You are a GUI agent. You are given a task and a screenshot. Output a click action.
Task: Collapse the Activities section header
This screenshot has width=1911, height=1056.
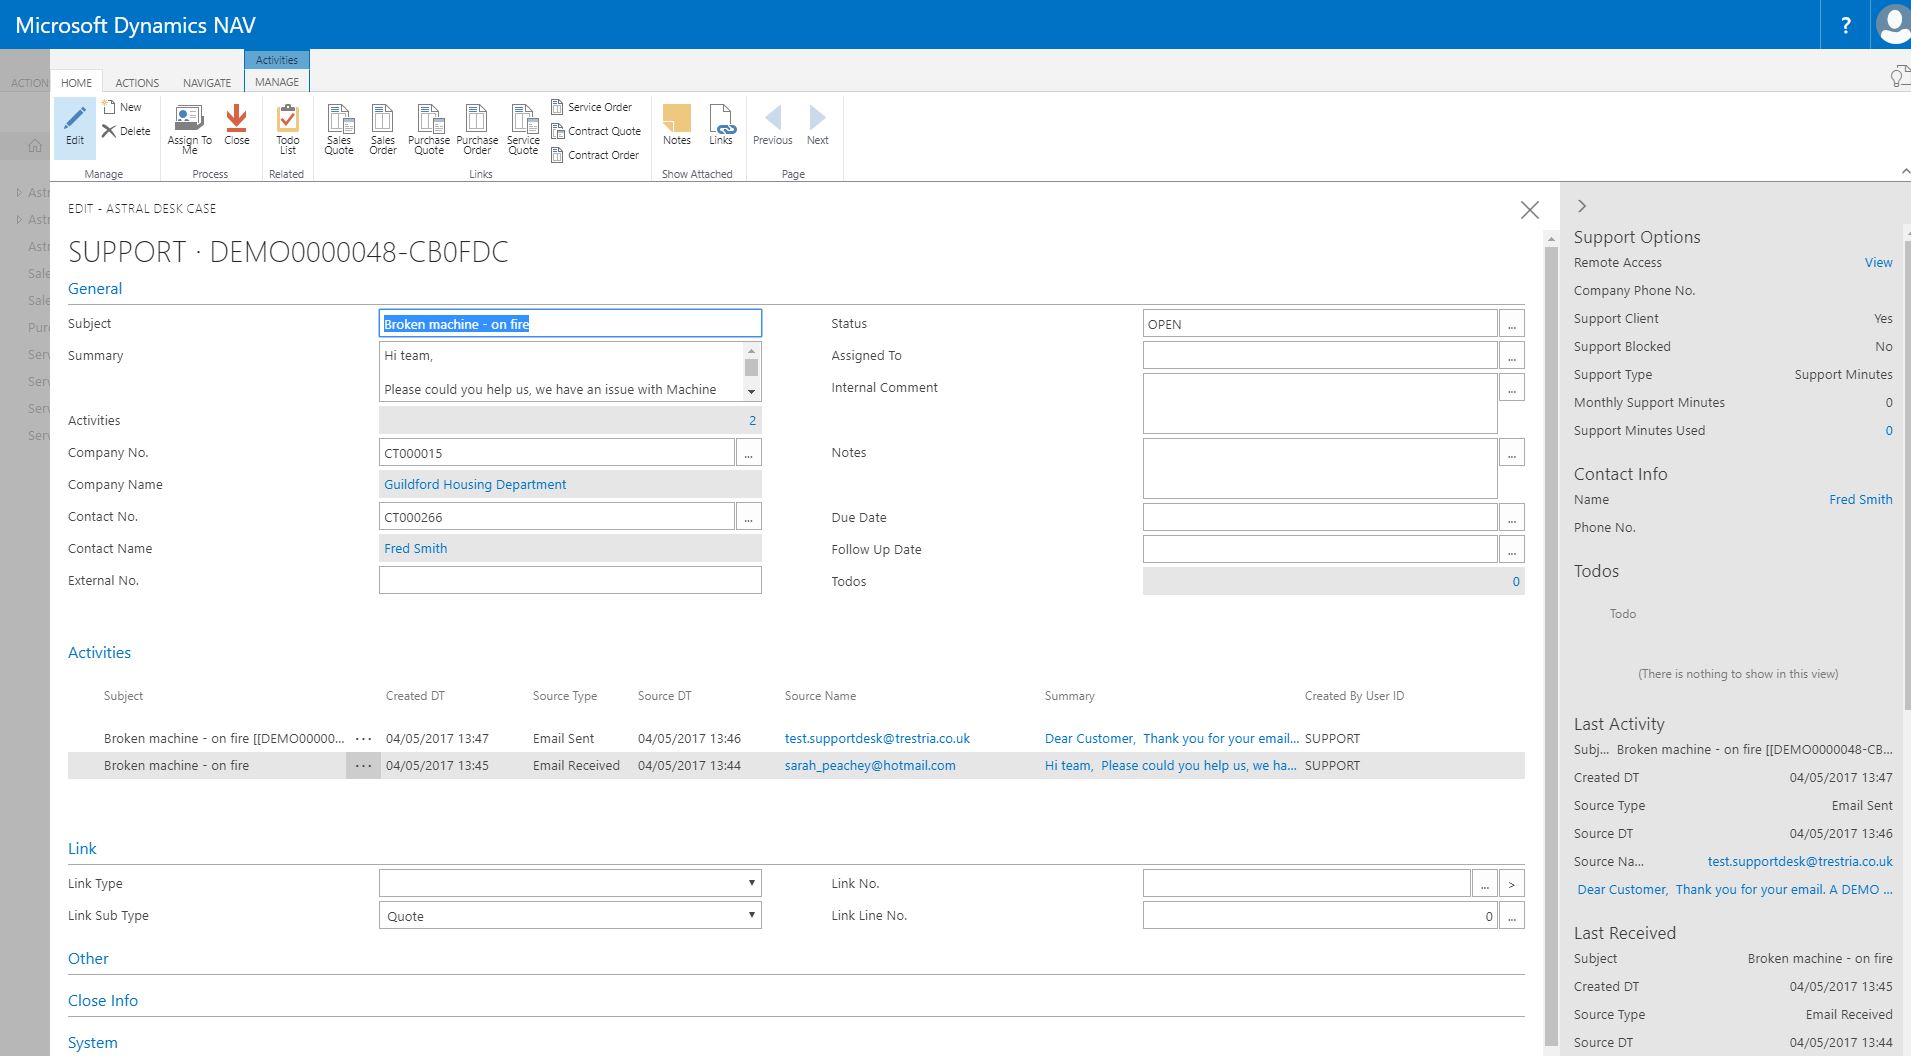[99, 652]
